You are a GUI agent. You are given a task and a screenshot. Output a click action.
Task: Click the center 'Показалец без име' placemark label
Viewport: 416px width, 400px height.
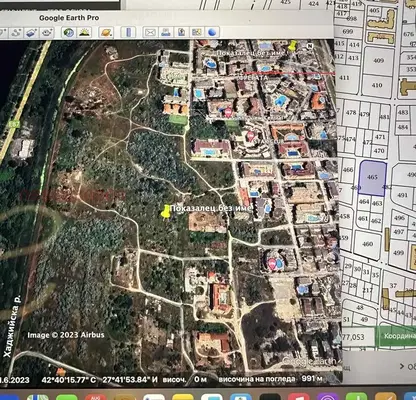(211, 208)
